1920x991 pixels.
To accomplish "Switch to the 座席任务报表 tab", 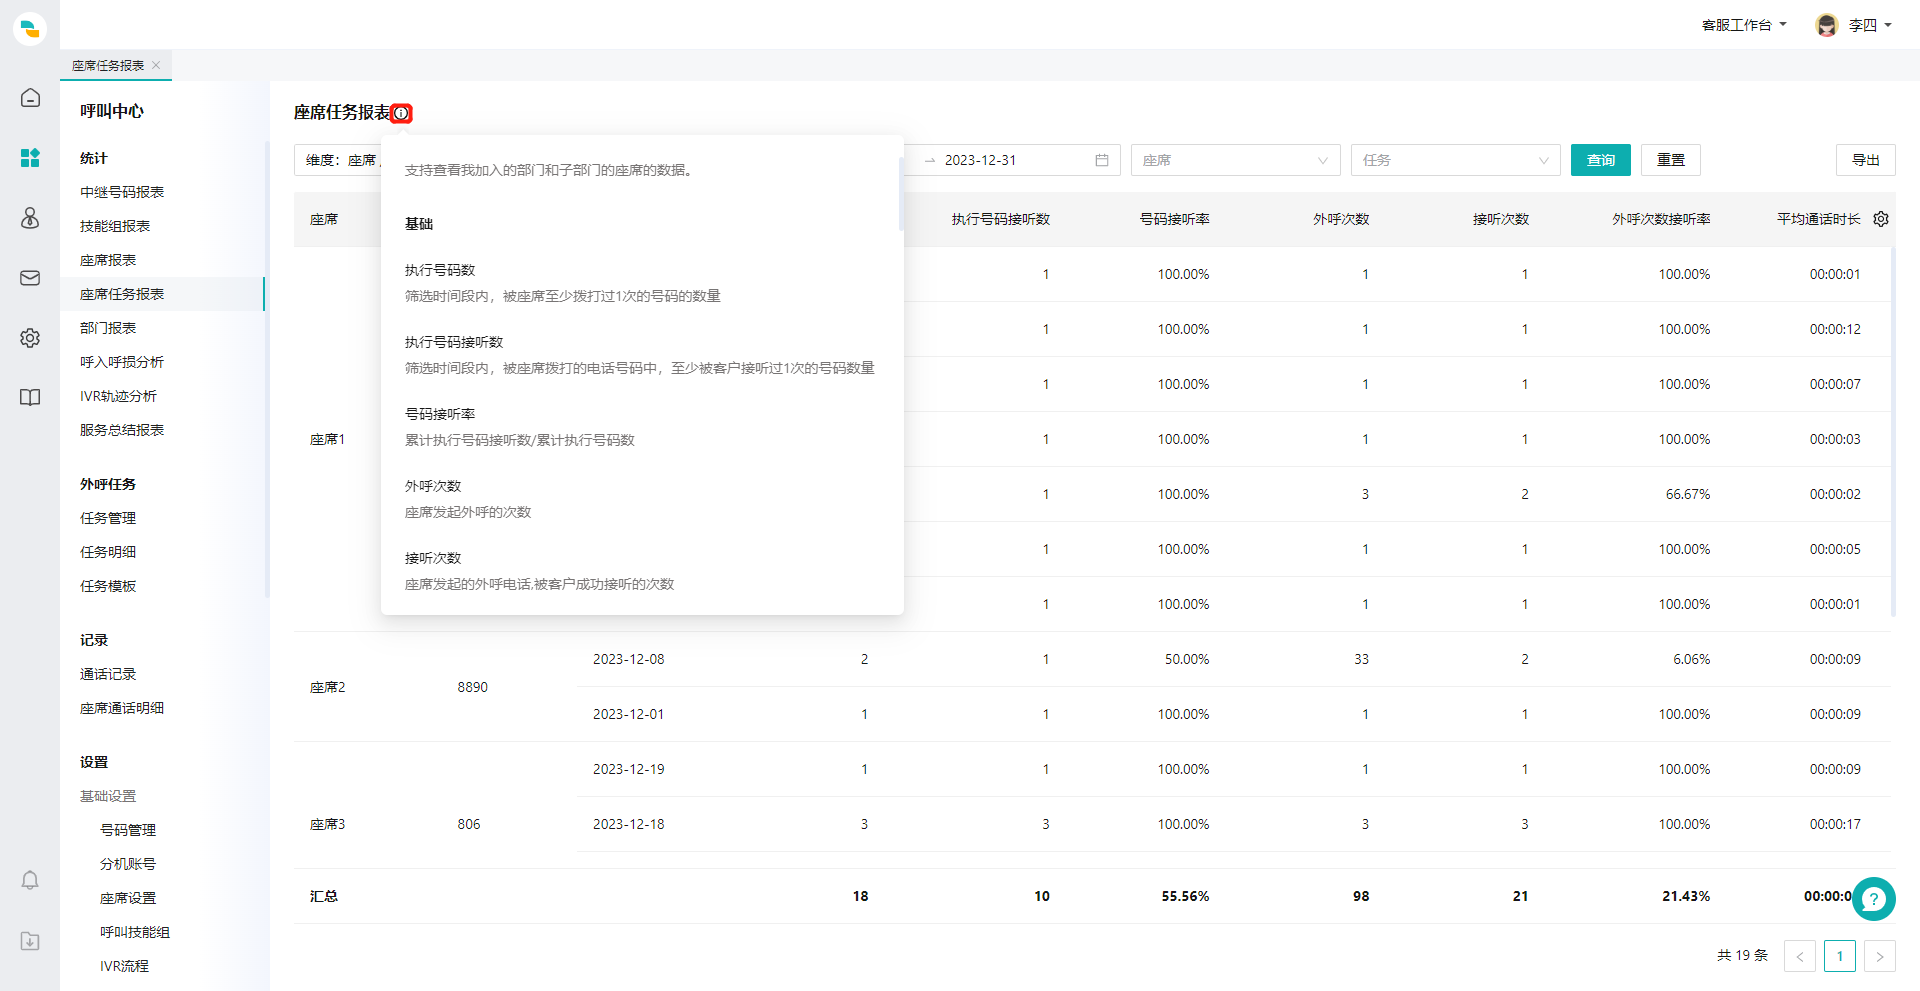I will pyautogui.click(x=108, y=65).
